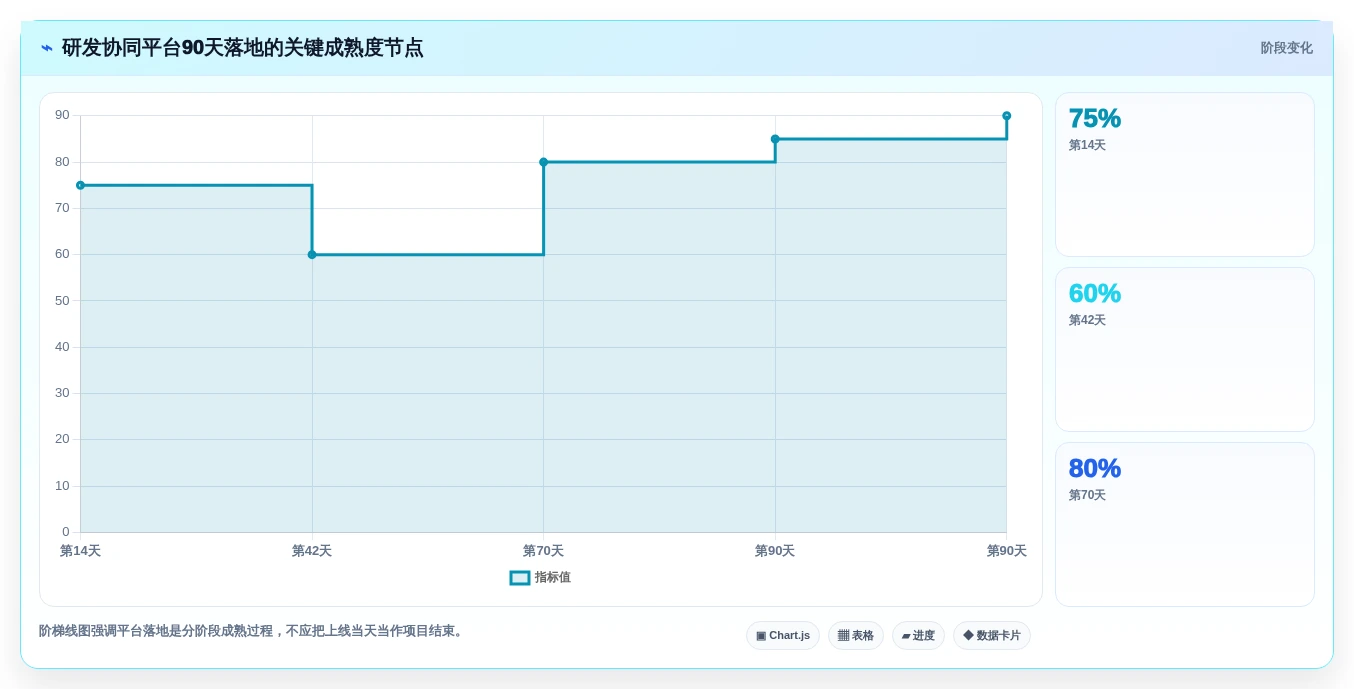Click the data point at 60 on 第42天
The image size is (1354, 689).
click(312, 255)
